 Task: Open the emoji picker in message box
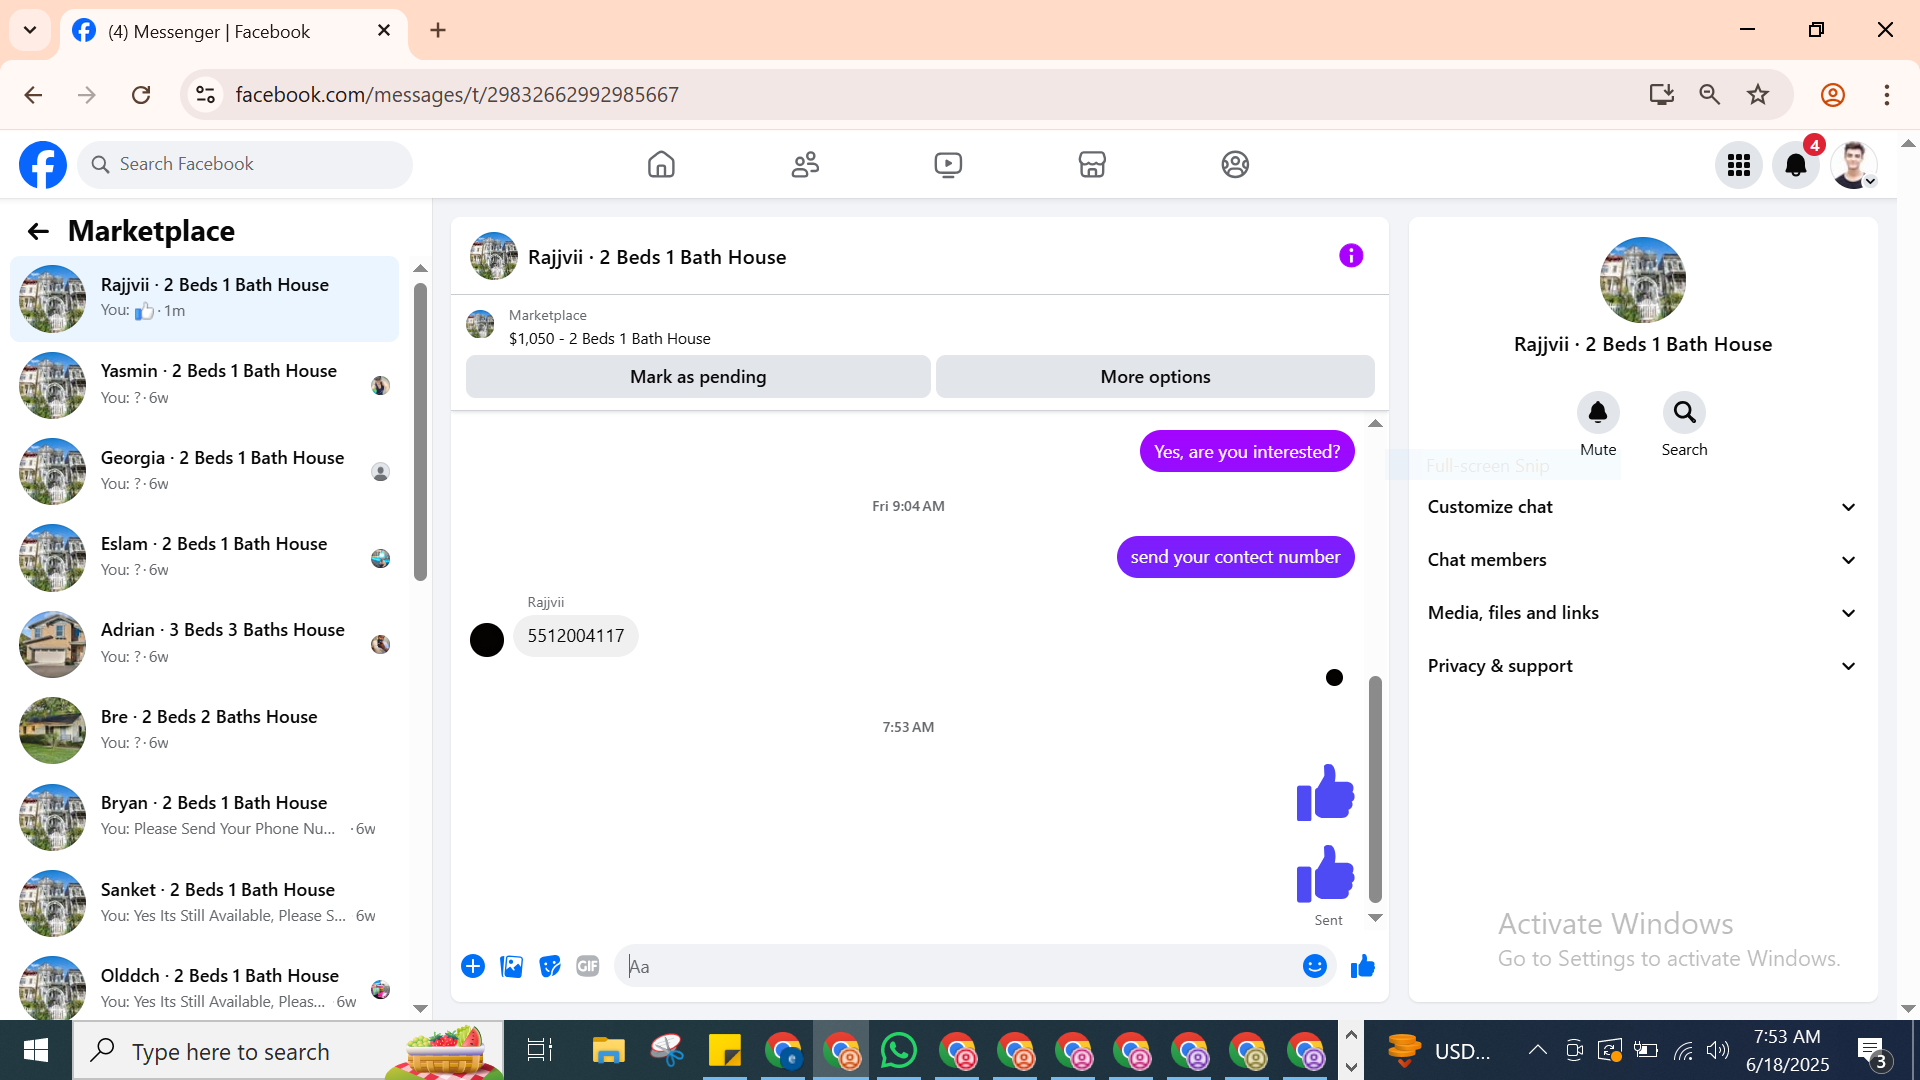[x=1315, y=966]
